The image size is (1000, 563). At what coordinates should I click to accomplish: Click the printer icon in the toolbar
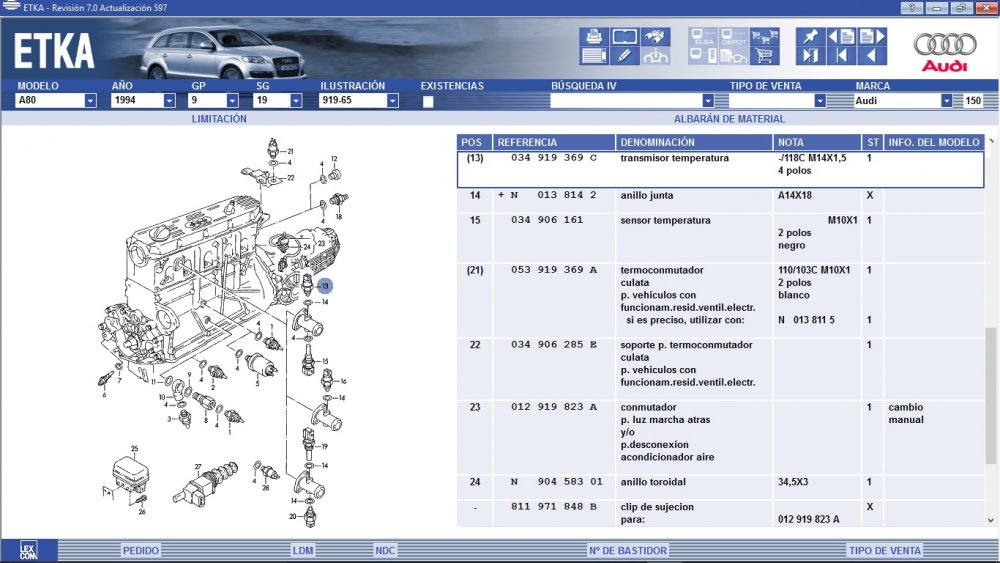tap(594, 37)
